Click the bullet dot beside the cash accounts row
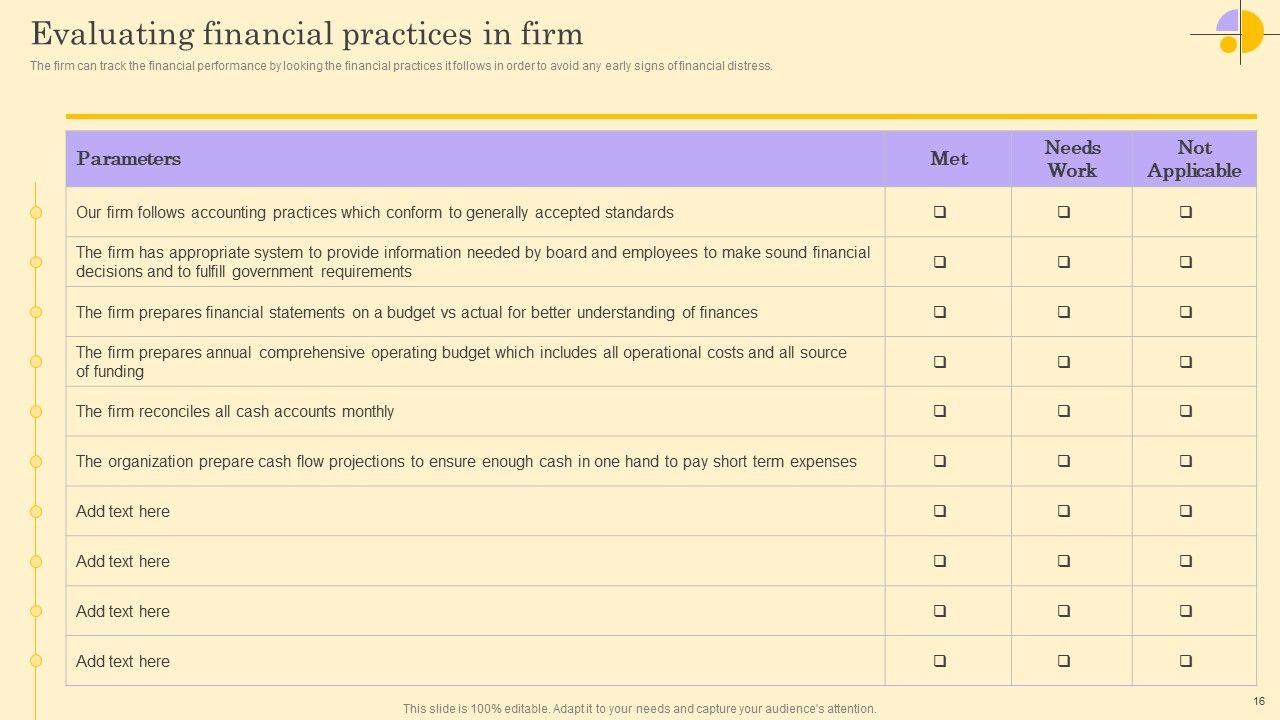Viewport: 1280px width, 720px height. 36,411
